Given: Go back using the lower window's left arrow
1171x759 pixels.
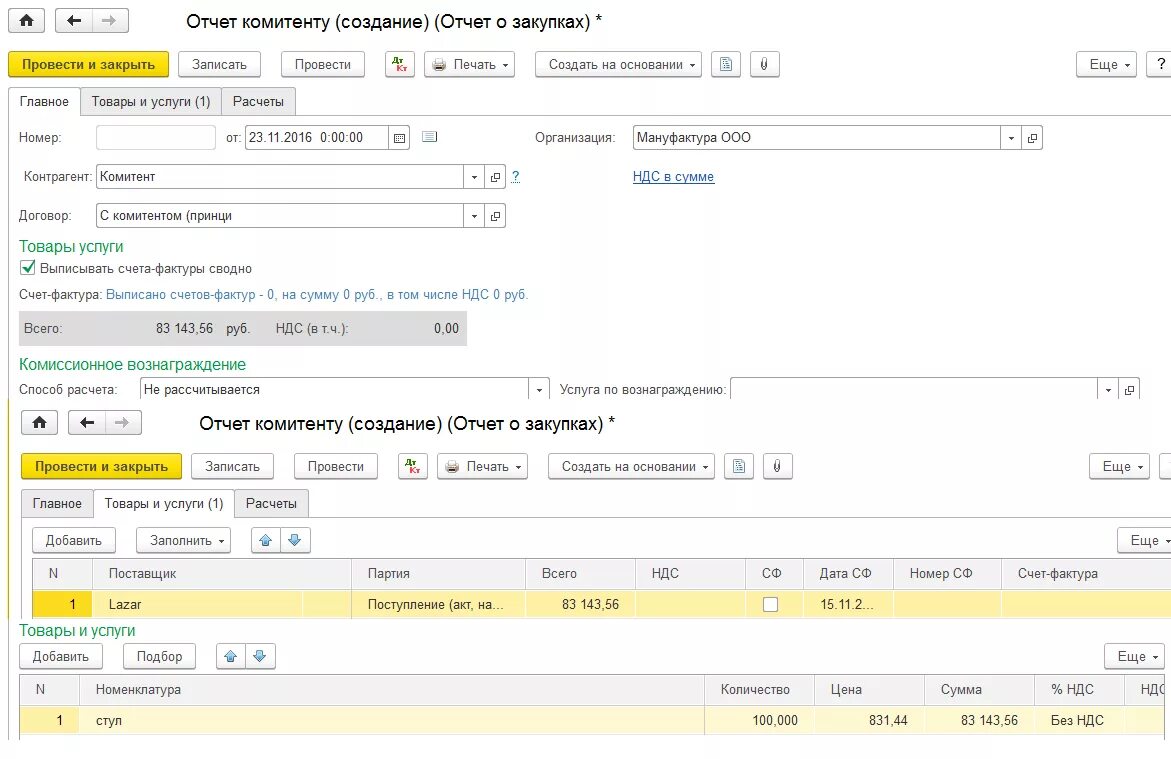Looking at the screenshot, I should (x=87, y=423).
